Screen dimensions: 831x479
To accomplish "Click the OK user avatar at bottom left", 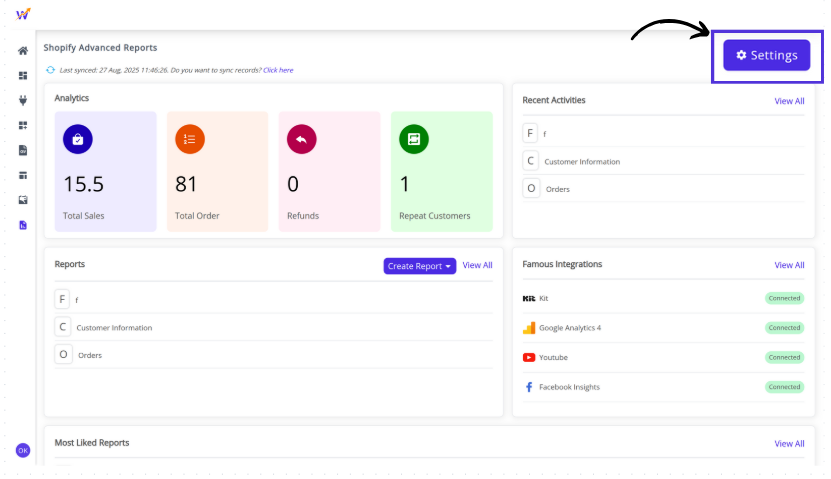I will [x=23, y=450].
